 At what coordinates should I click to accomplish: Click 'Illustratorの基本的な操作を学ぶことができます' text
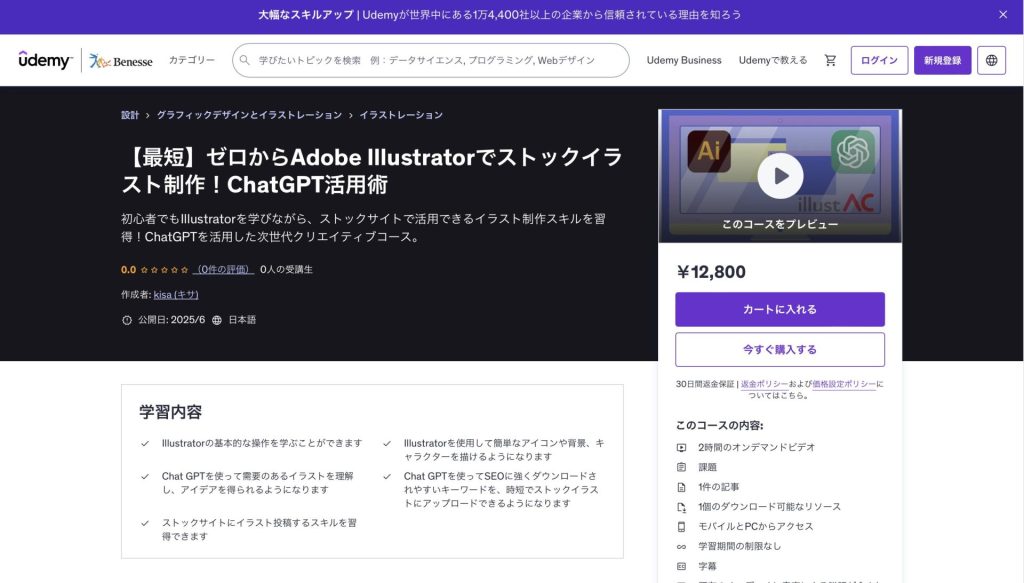point(262,443)
